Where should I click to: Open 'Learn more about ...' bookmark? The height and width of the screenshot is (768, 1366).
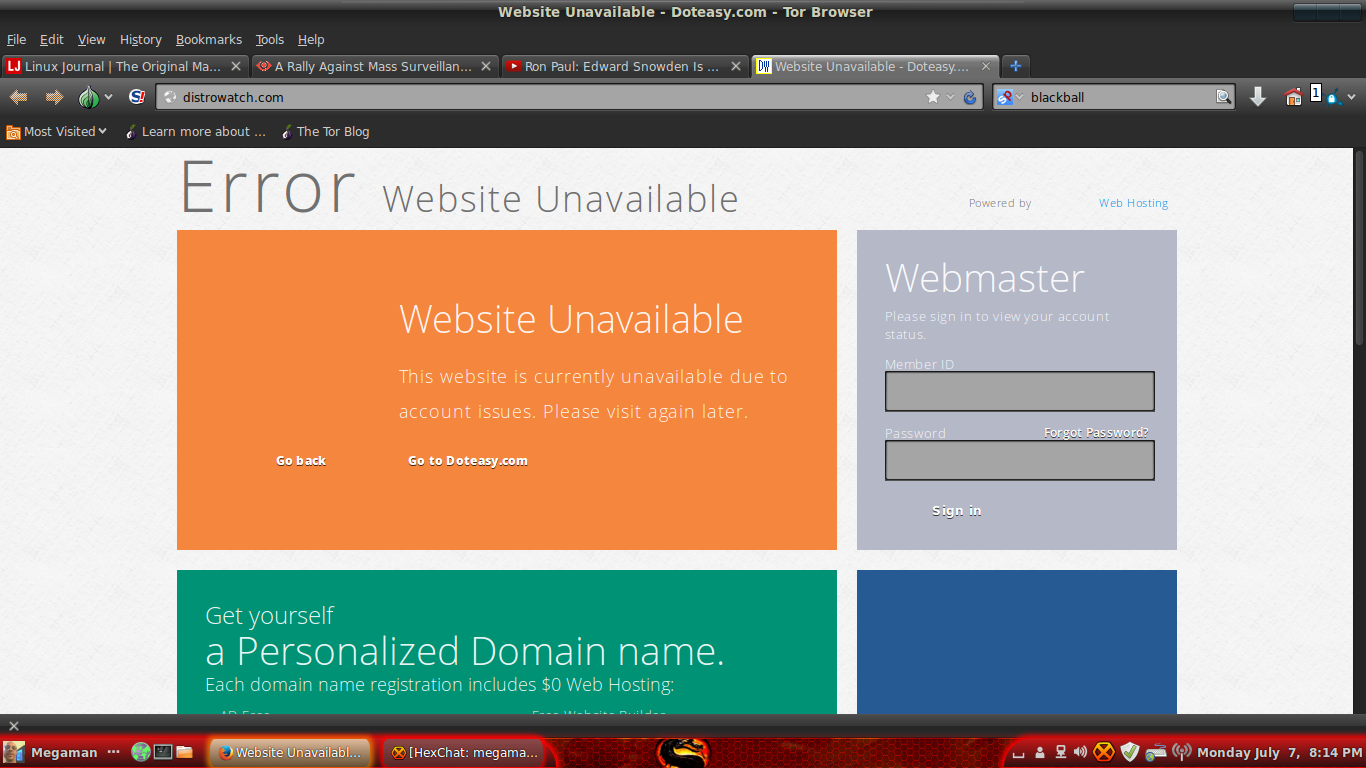pyautogui.click(x=195, y=131)
